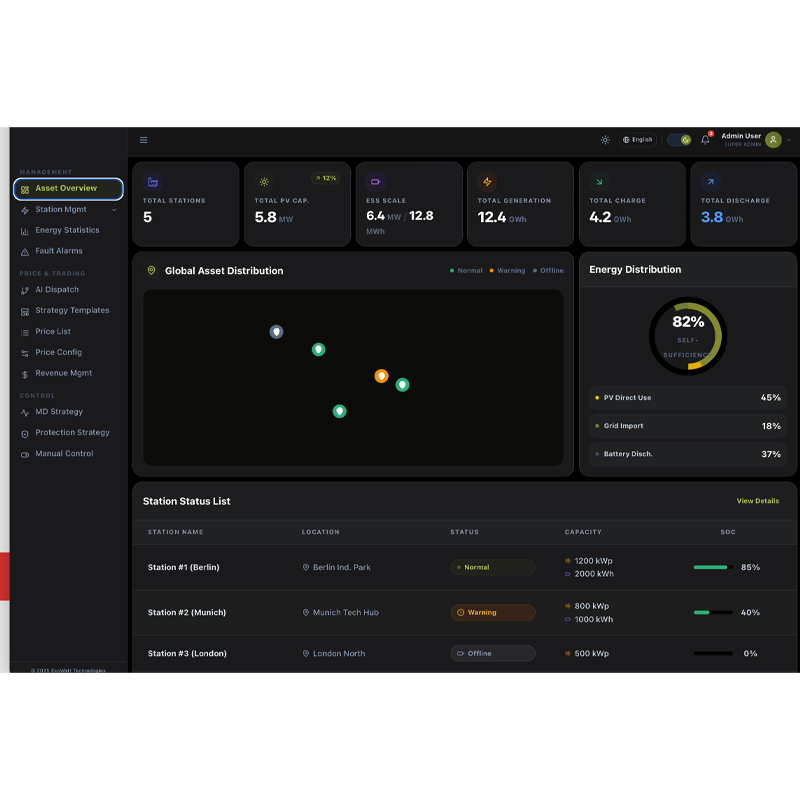Select the AI Dispatch sidebar icon
The image size is (800, 800).
[23, 289]
